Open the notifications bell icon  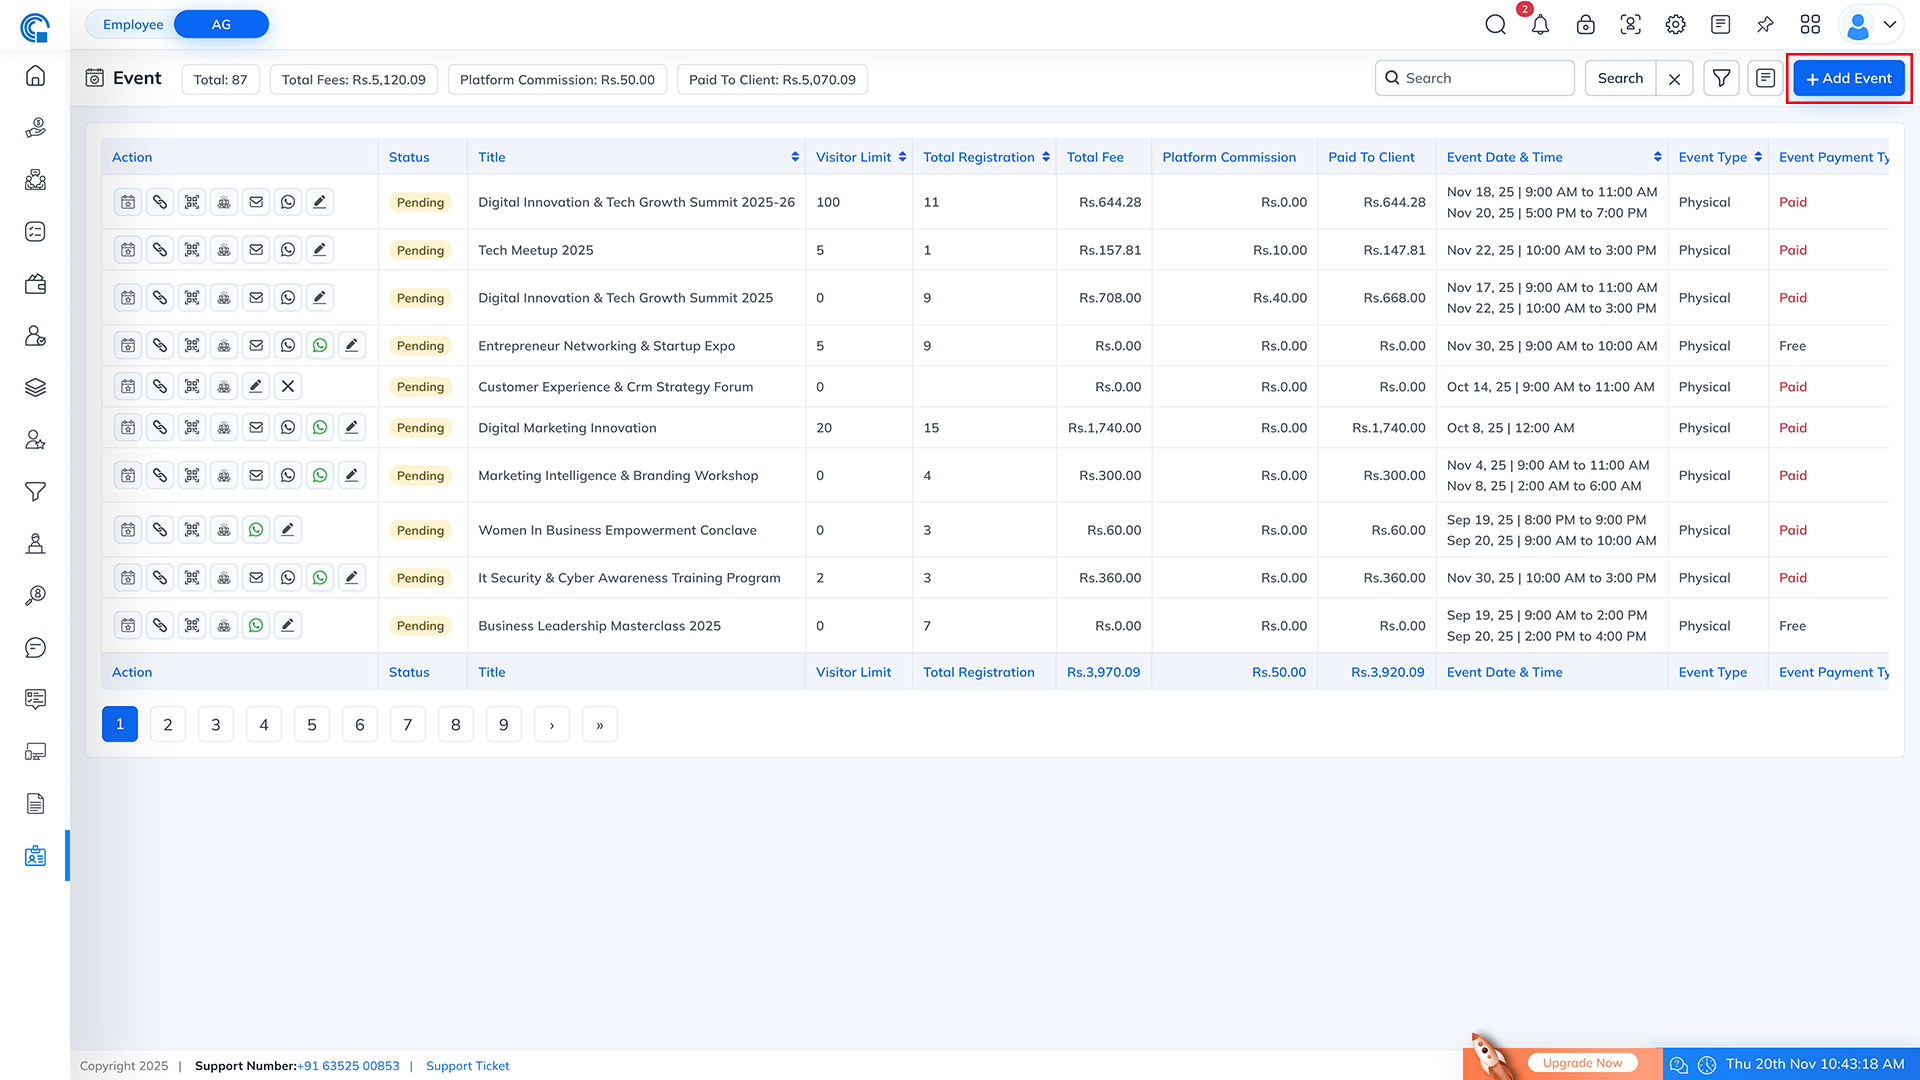tap(1540, 24)
